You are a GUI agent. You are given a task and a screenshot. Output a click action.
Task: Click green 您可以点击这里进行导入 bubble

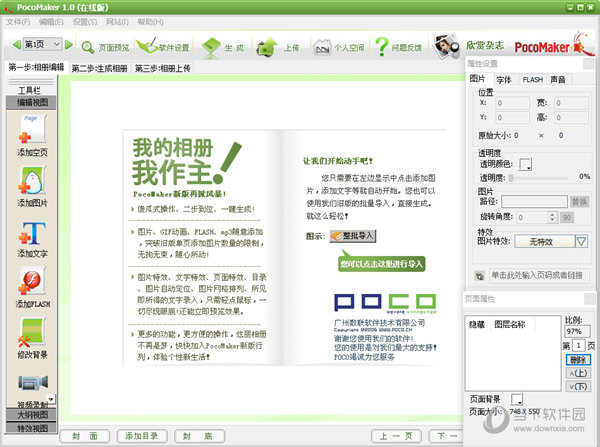[382, 264]
